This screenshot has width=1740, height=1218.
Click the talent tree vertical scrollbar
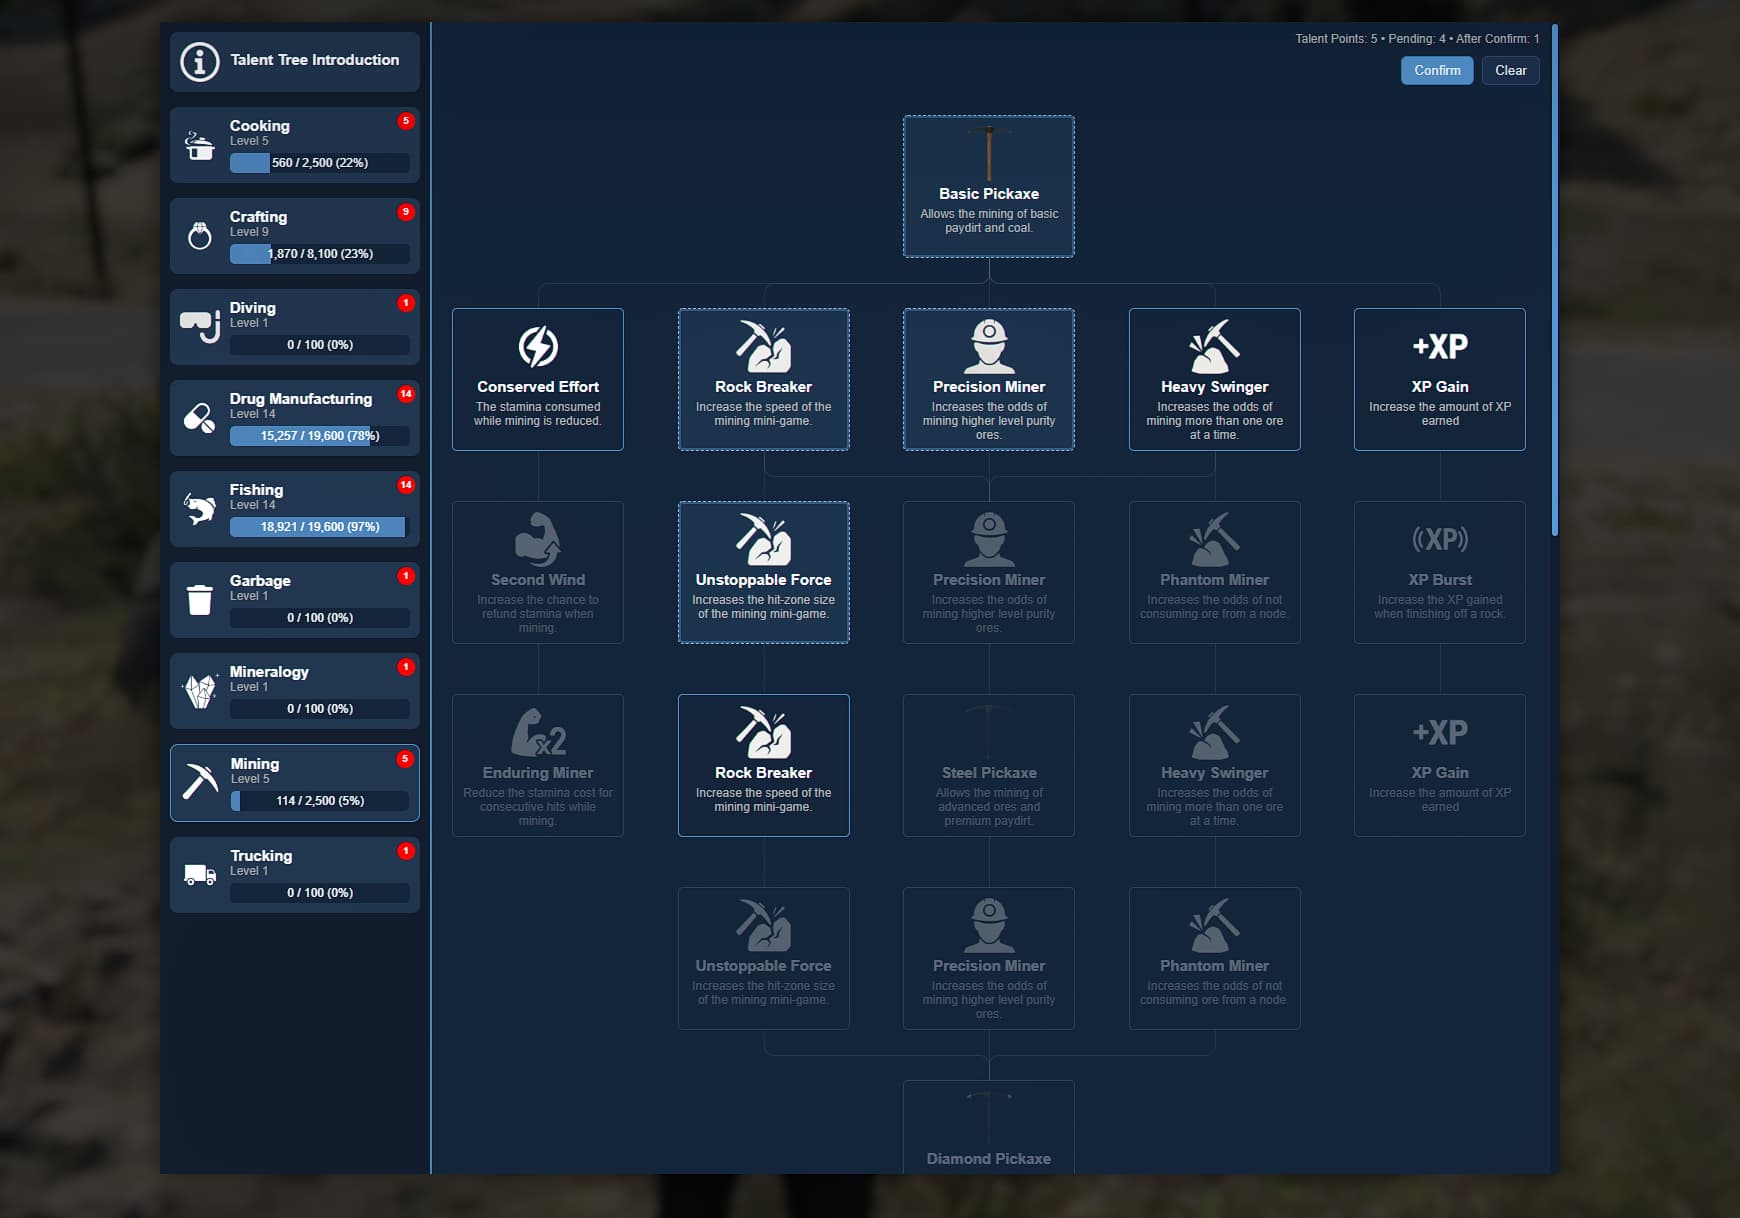(x=1554, y=280)
